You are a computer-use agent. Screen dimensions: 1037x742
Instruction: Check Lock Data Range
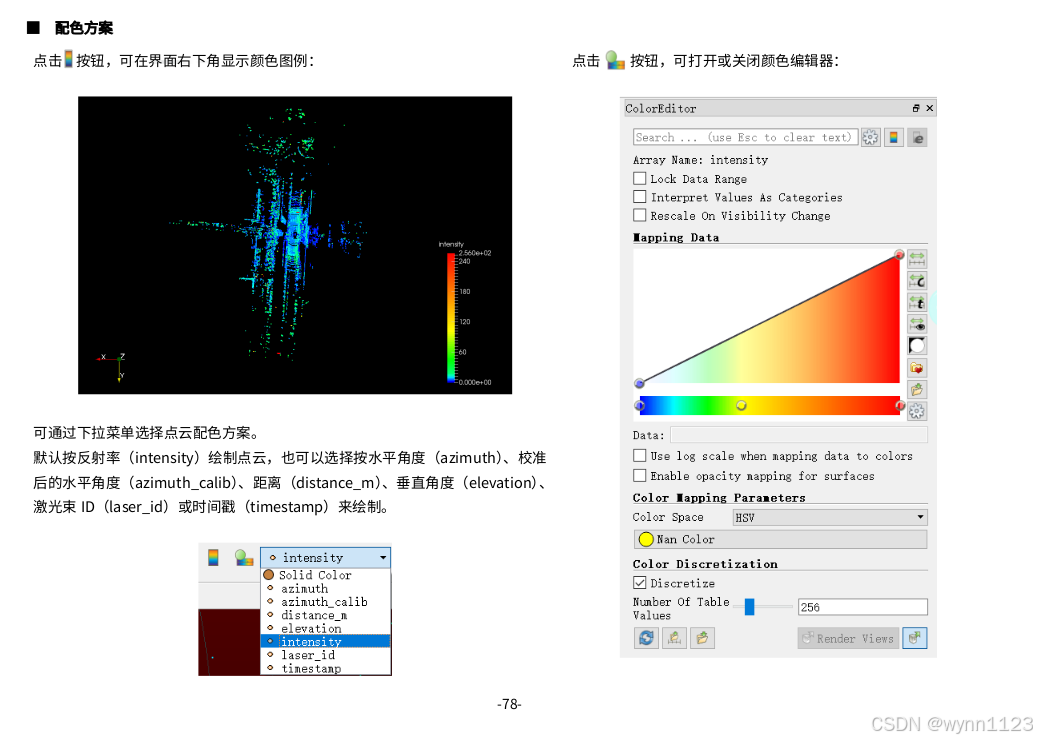coord(640,179)
